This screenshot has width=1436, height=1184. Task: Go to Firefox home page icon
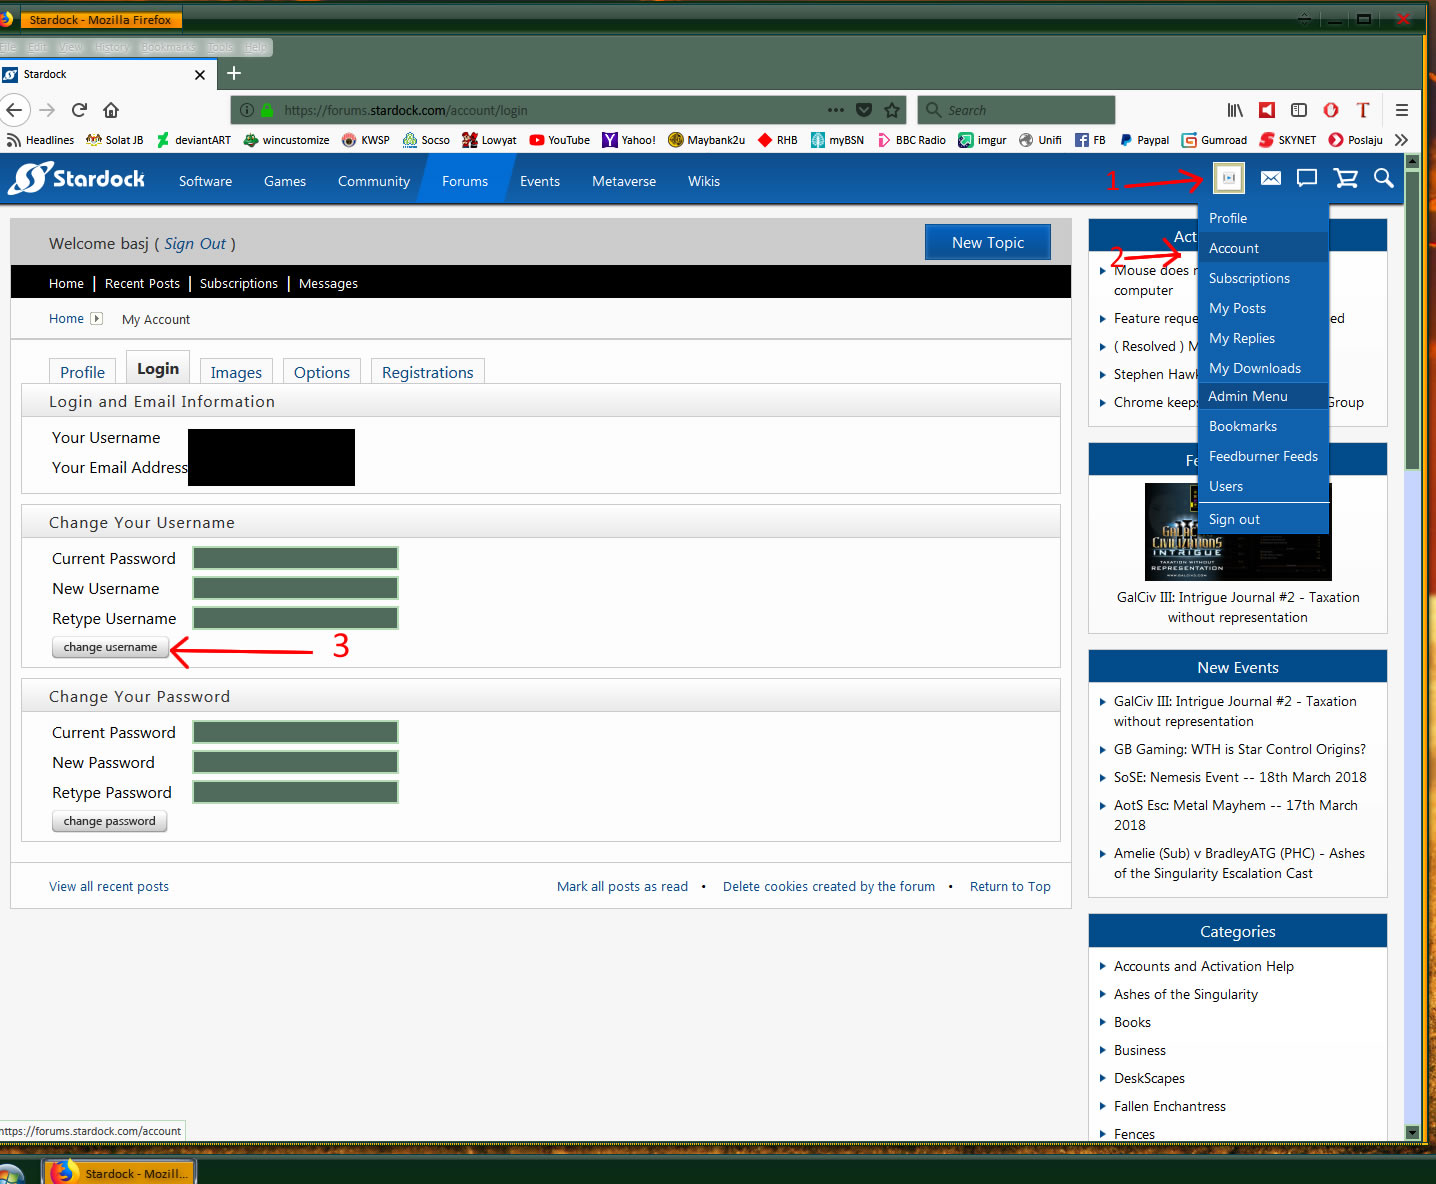(111, 110)
